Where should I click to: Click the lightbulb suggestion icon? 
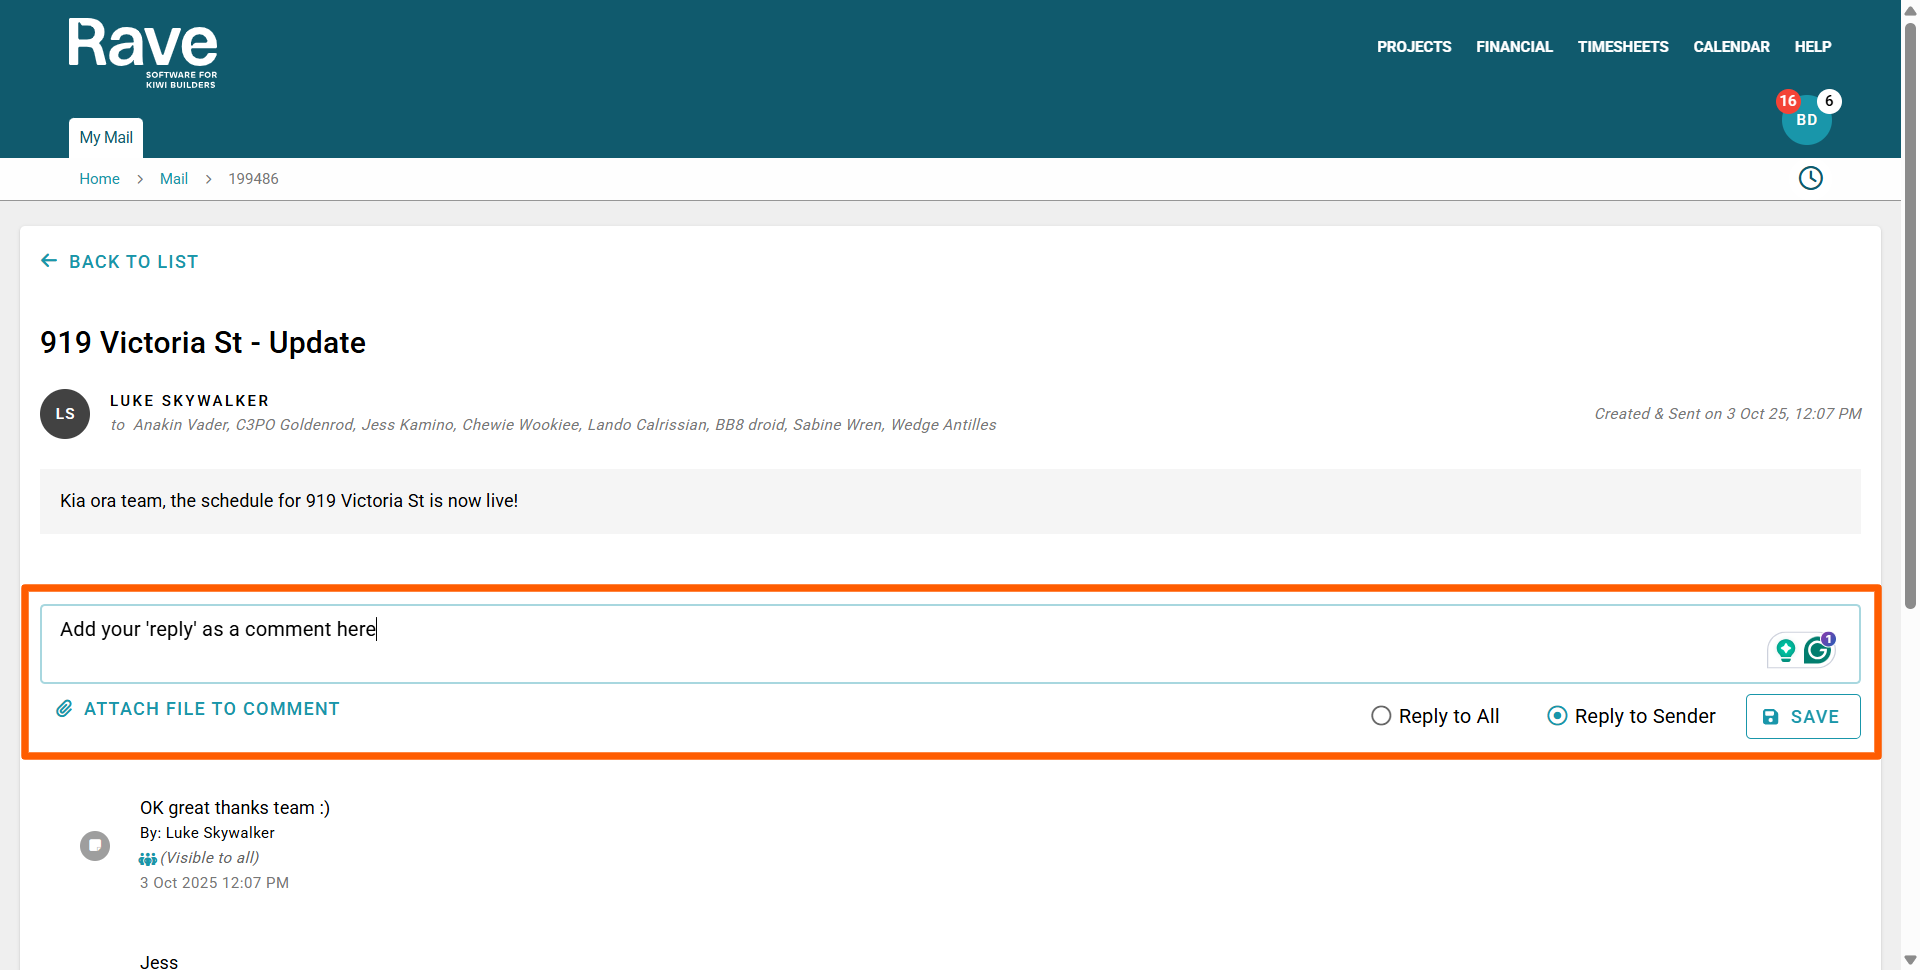(x=1785, y=651)
